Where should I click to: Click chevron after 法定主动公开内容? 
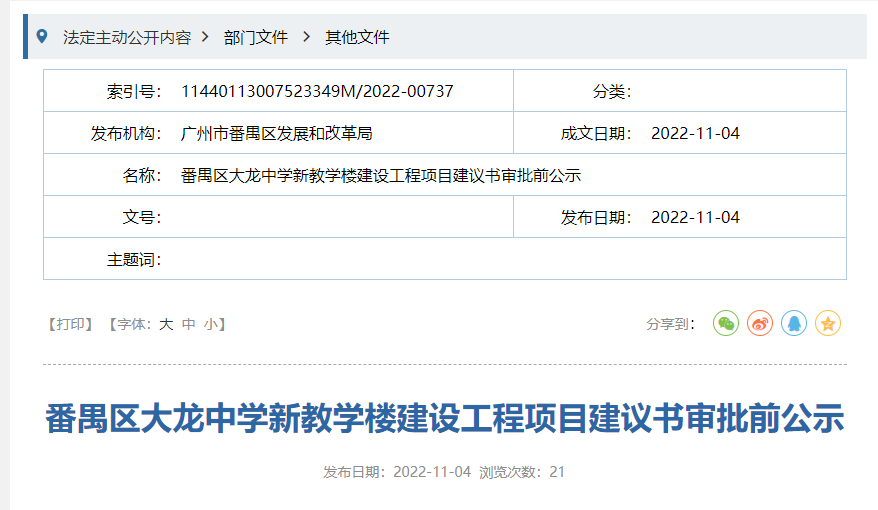pos(206,37)
